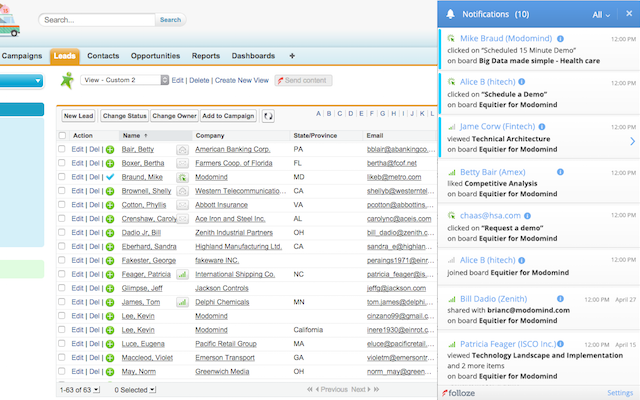Open the blue sidebar dropdown arrow
The image size is (640, 400).
[x=38, y=81]
